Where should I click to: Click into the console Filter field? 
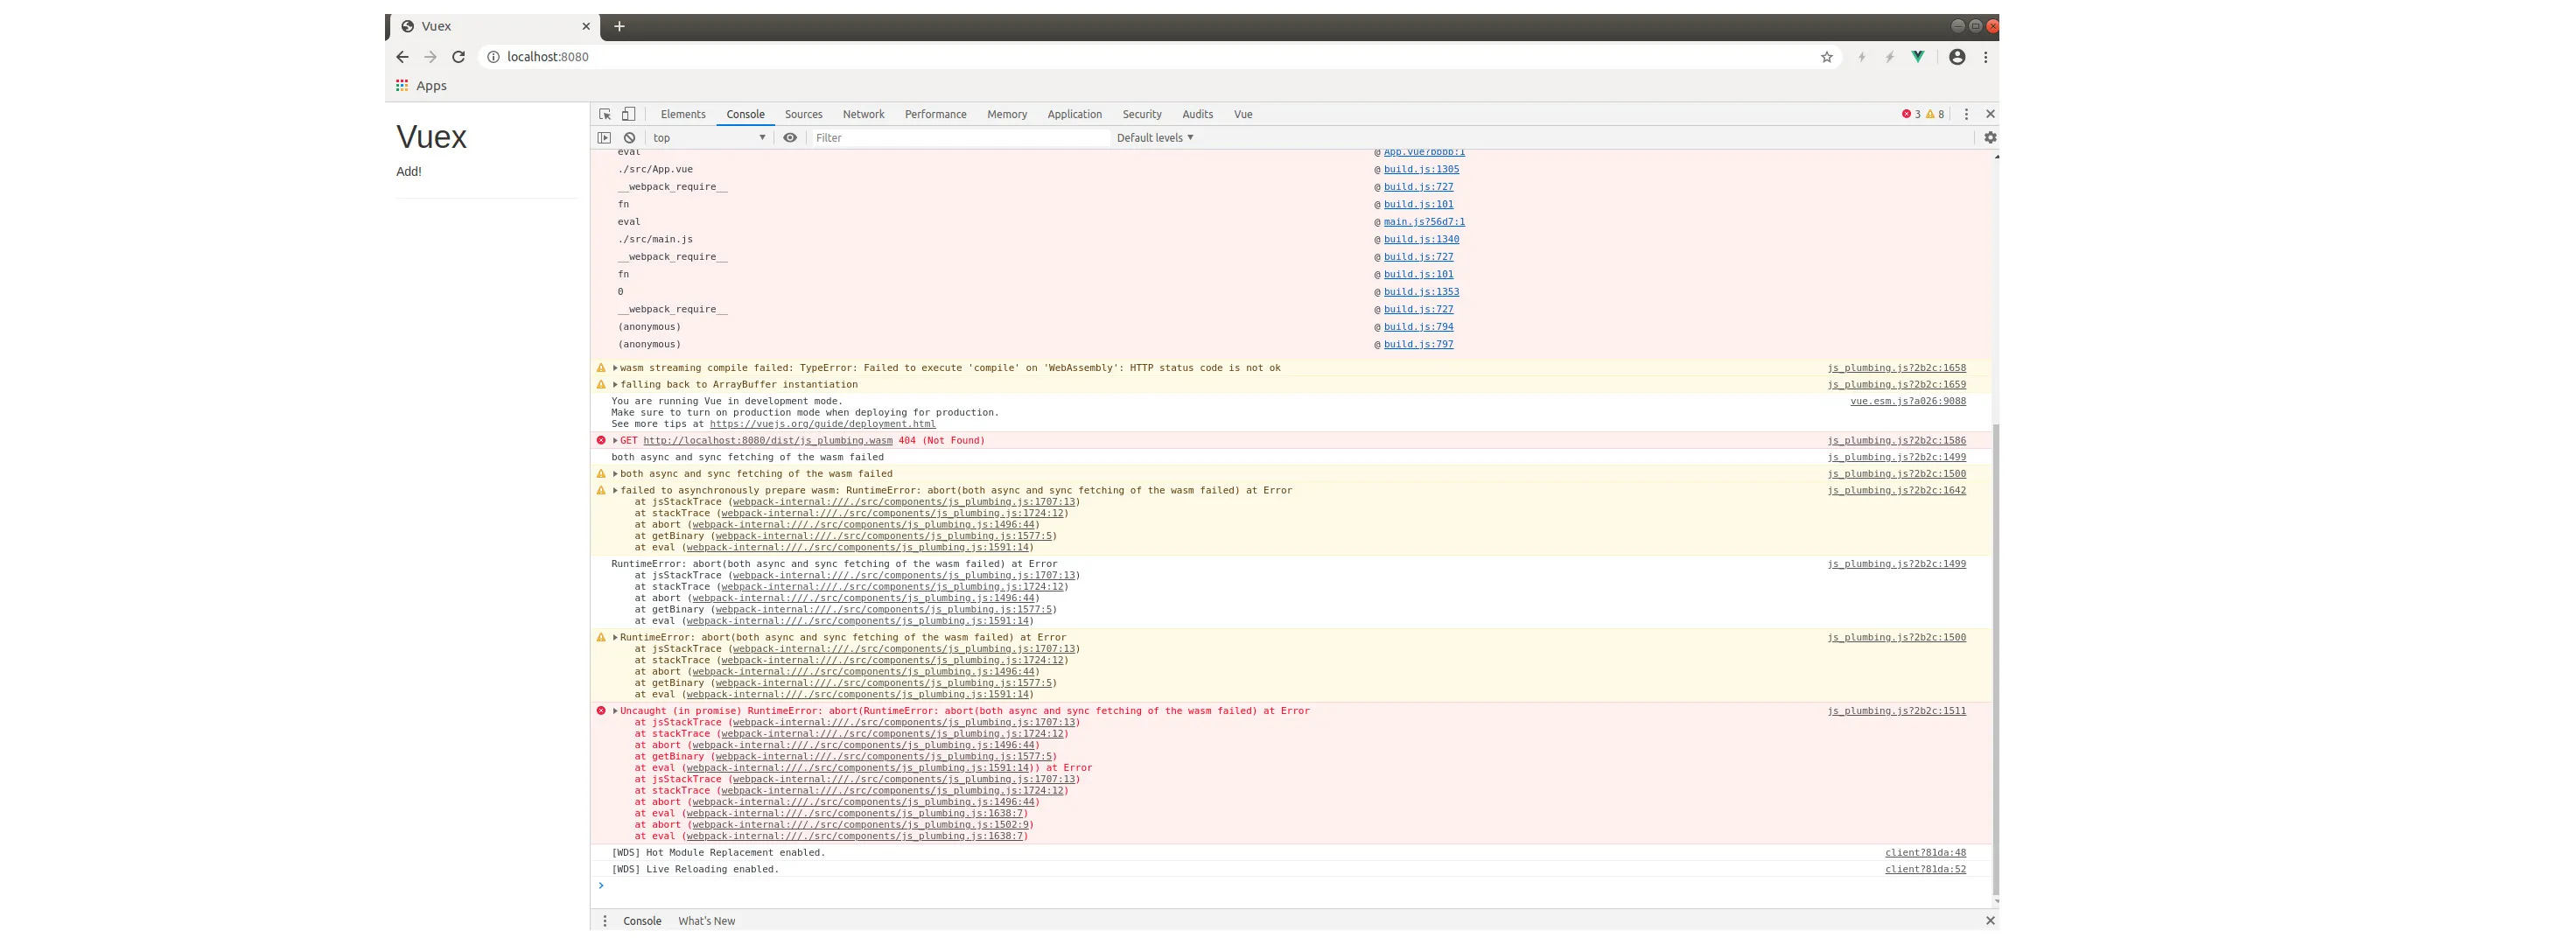(x=958, y=138)
